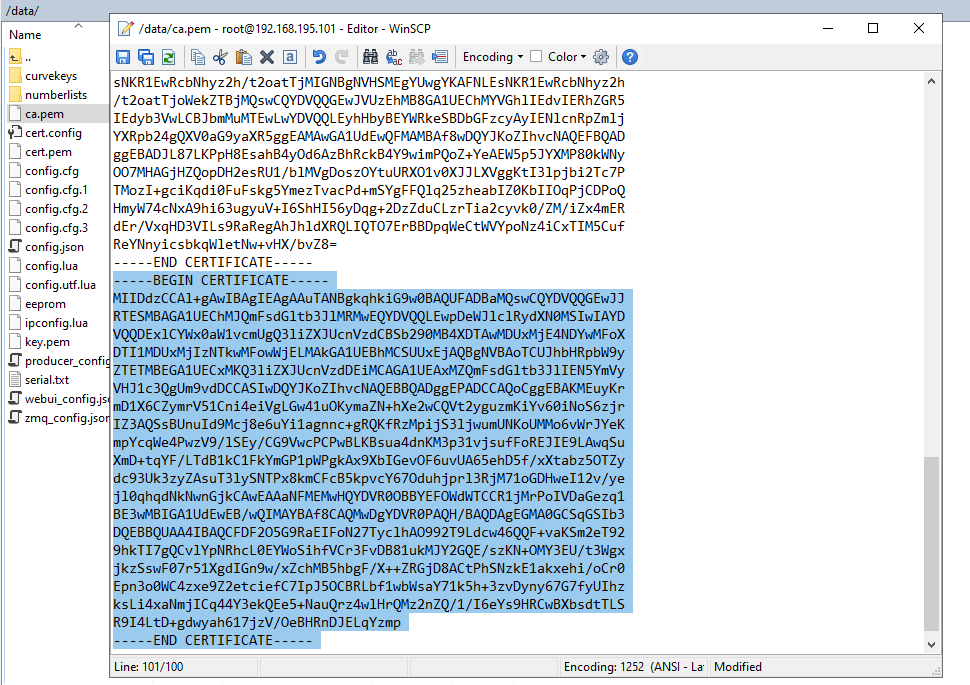Select zmq_config.json file

tap(67, 418)
